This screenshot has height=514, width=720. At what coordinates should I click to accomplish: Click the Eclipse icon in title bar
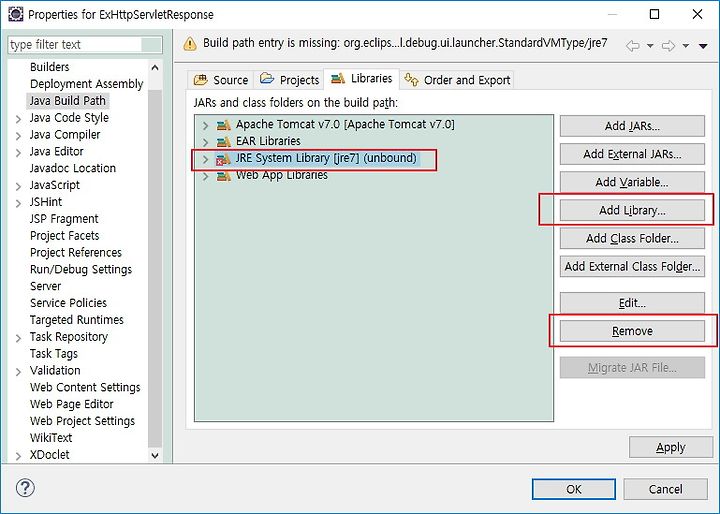tap(16, 14)
